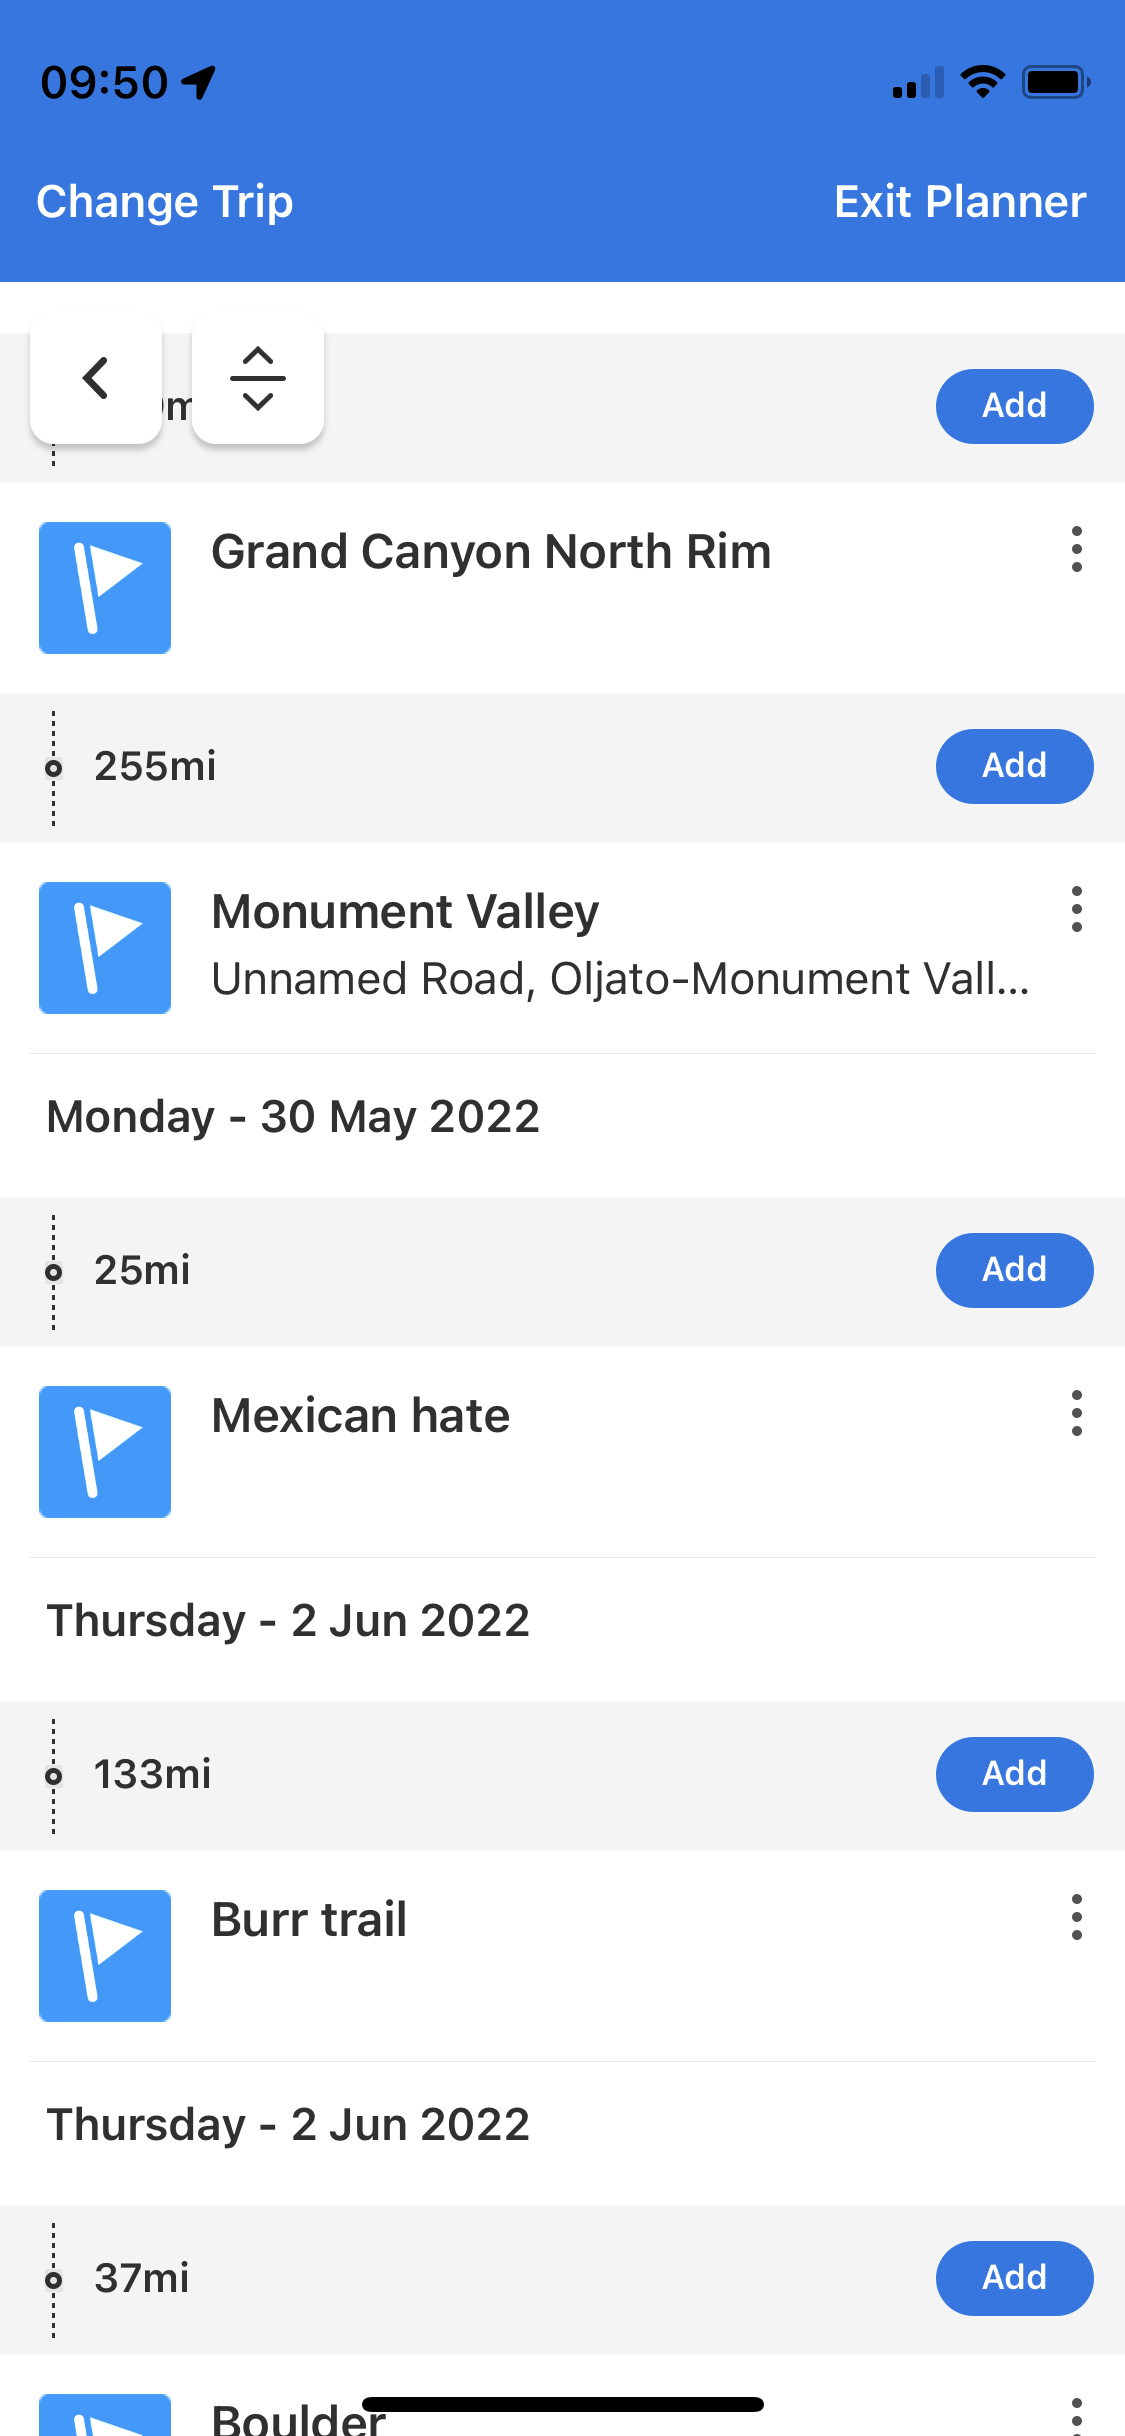Select the Monday - 30 May 2022 date
The image size is (1125, 2436).
coord(293,1117)
